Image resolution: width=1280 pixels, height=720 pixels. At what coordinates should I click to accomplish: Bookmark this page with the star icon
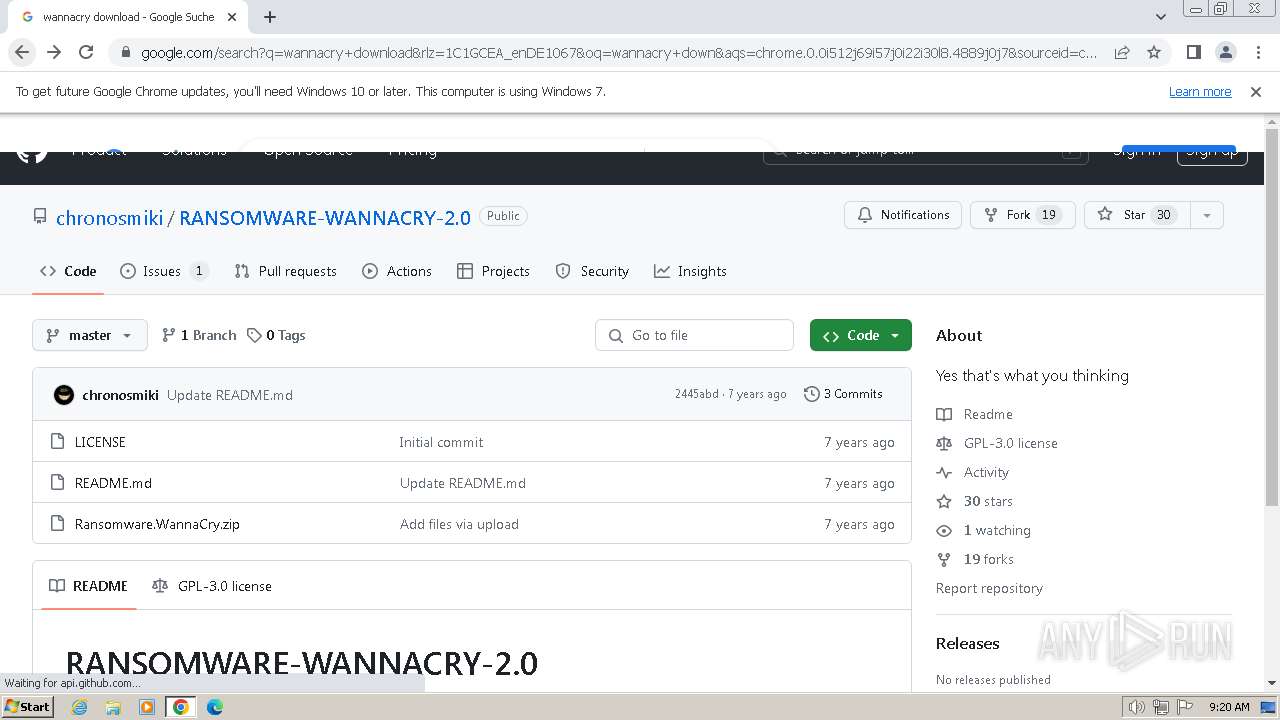click(x=1154, y=53)
